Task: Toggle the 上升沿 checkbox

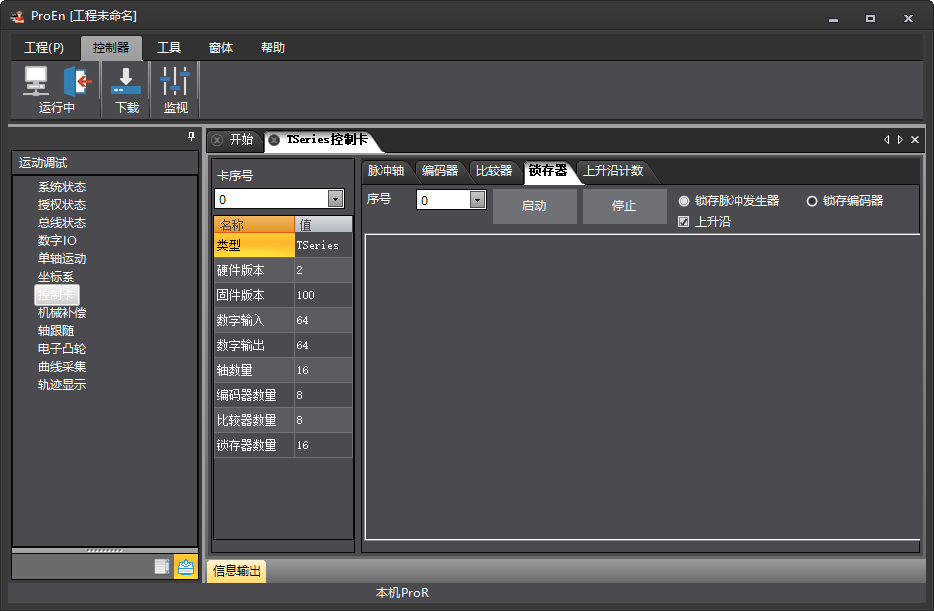Action: (684, 222)
